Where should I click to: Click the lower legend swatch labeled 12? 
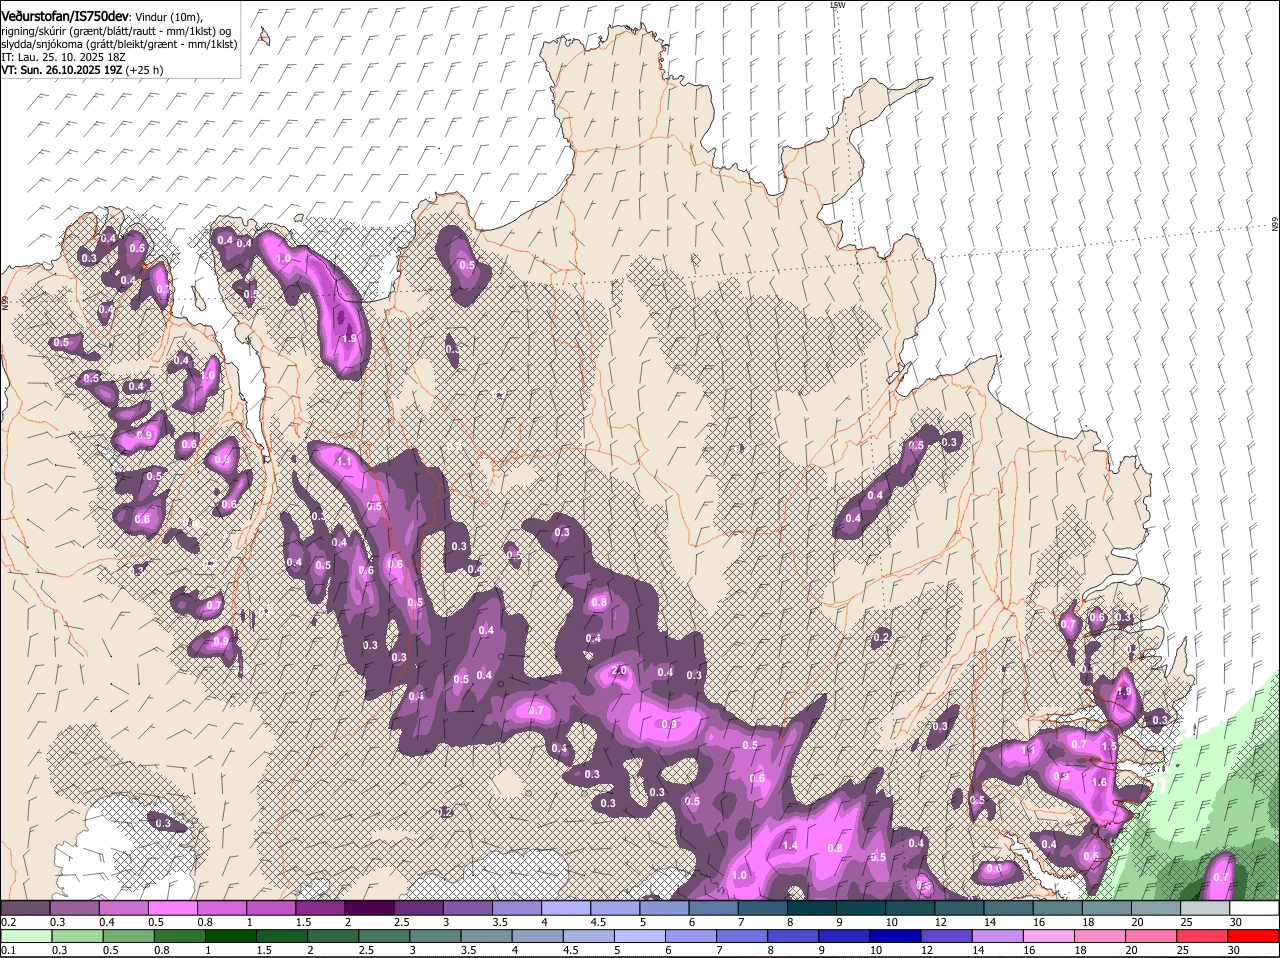click(945, 937)
